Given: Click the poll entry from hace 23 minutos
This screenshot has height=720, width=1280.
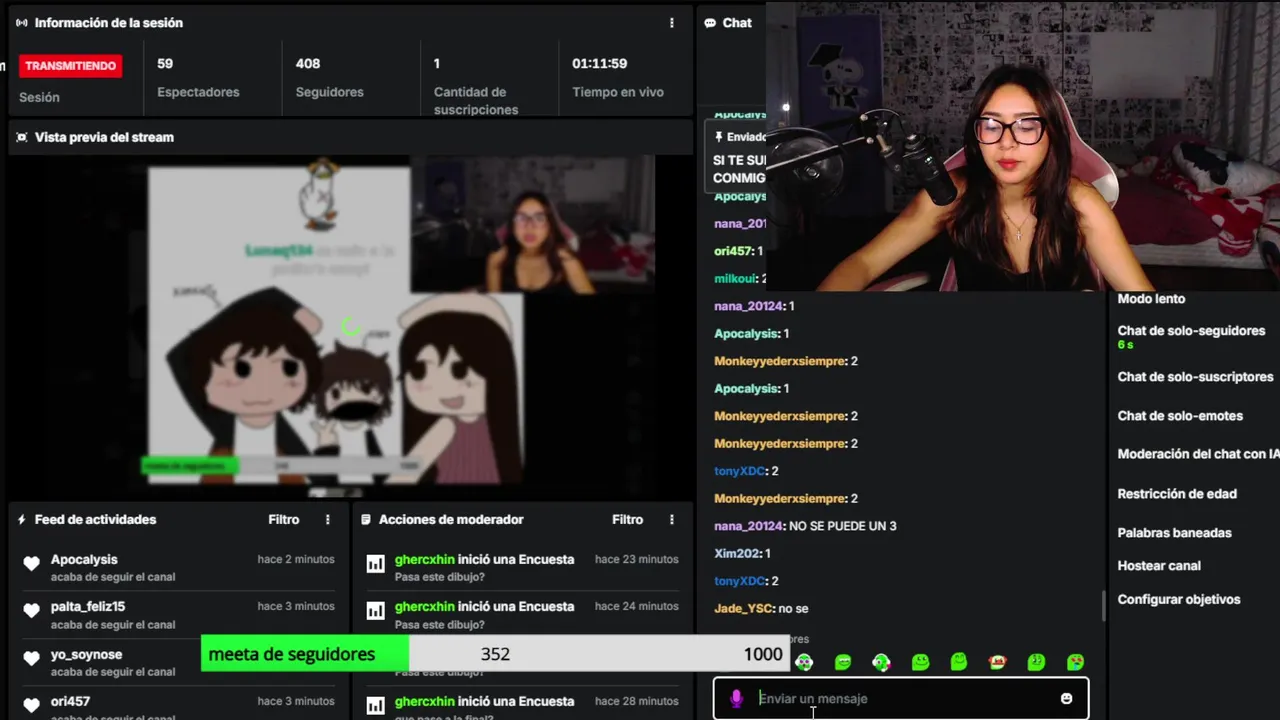Looking at the screenshot, I should pos(523,567).
